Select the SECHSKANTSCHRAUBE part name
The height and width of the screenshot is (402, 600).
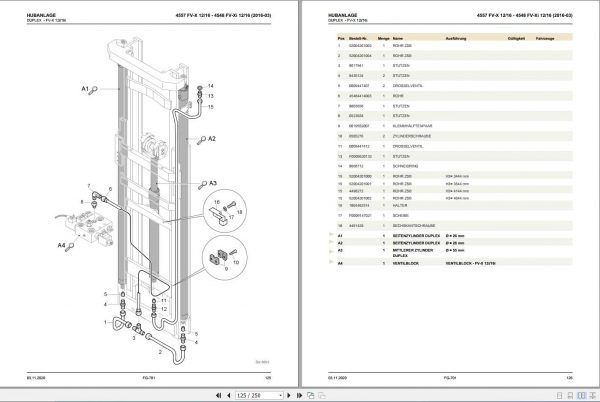[414, 226]
